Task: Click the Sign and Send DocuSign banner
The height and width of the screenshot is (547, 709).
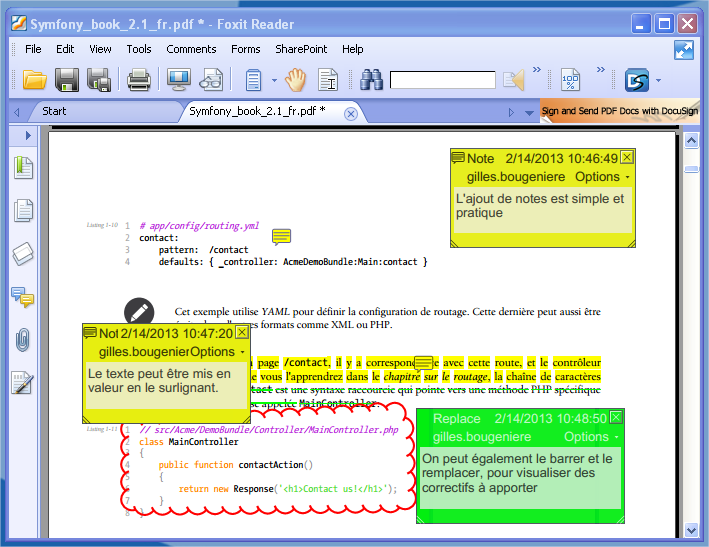Action: [x=620, y=111]
